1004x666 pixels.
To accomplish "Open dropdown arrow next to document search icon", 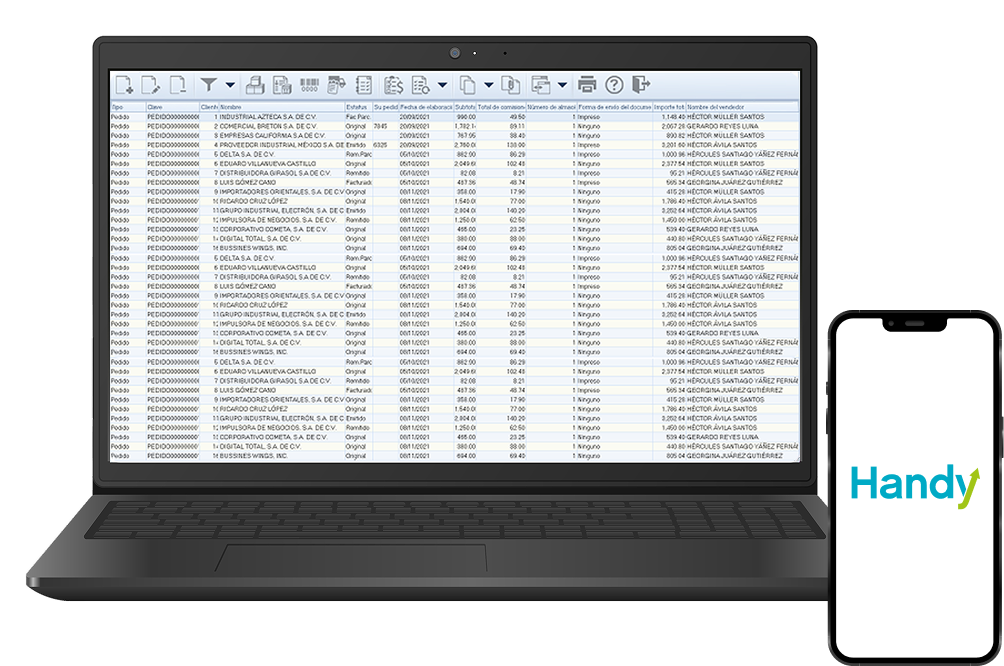I will pos(442,85).
